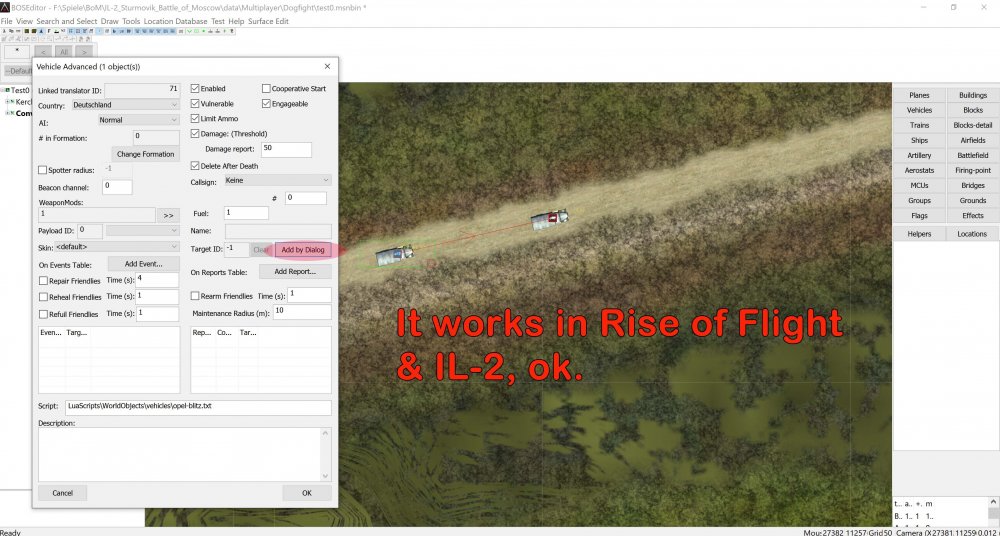Select the Airfields category in right panel
The width and height of the screenshot is (1000, 536).
pos(972,140)
